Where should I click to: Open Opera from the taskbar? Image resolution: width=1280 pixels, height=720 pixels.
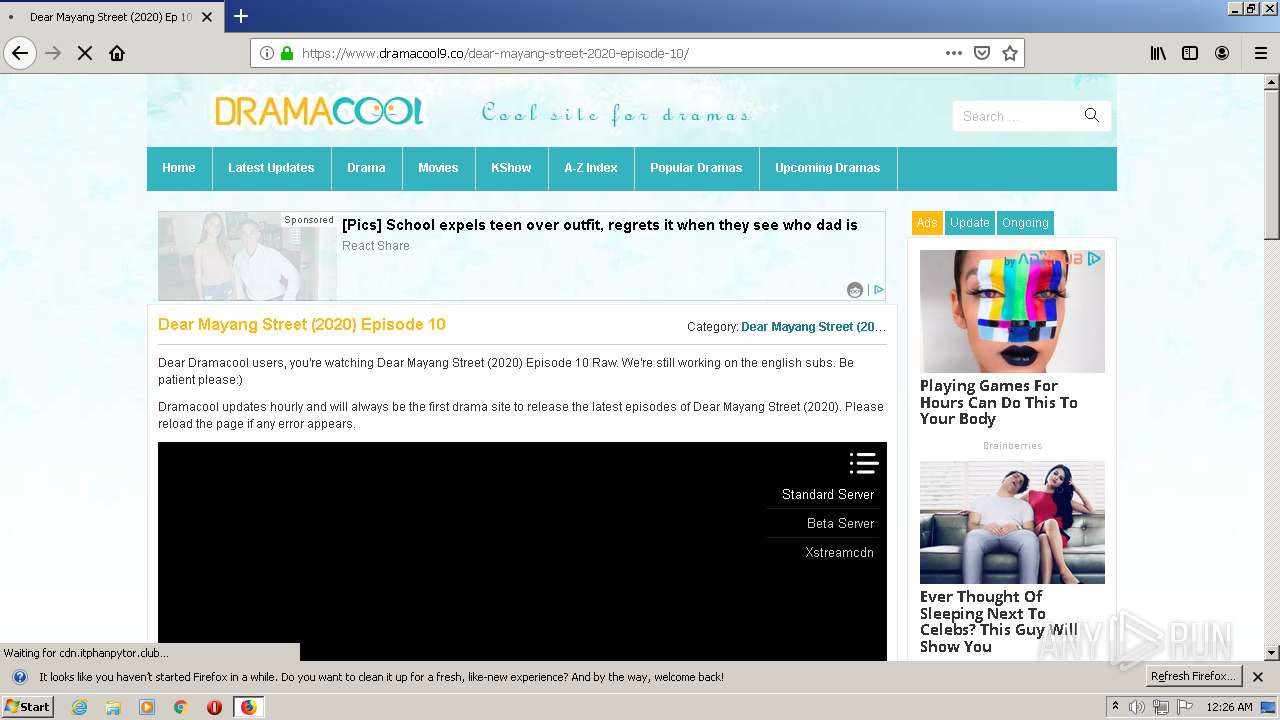click(x=214, y=707)
